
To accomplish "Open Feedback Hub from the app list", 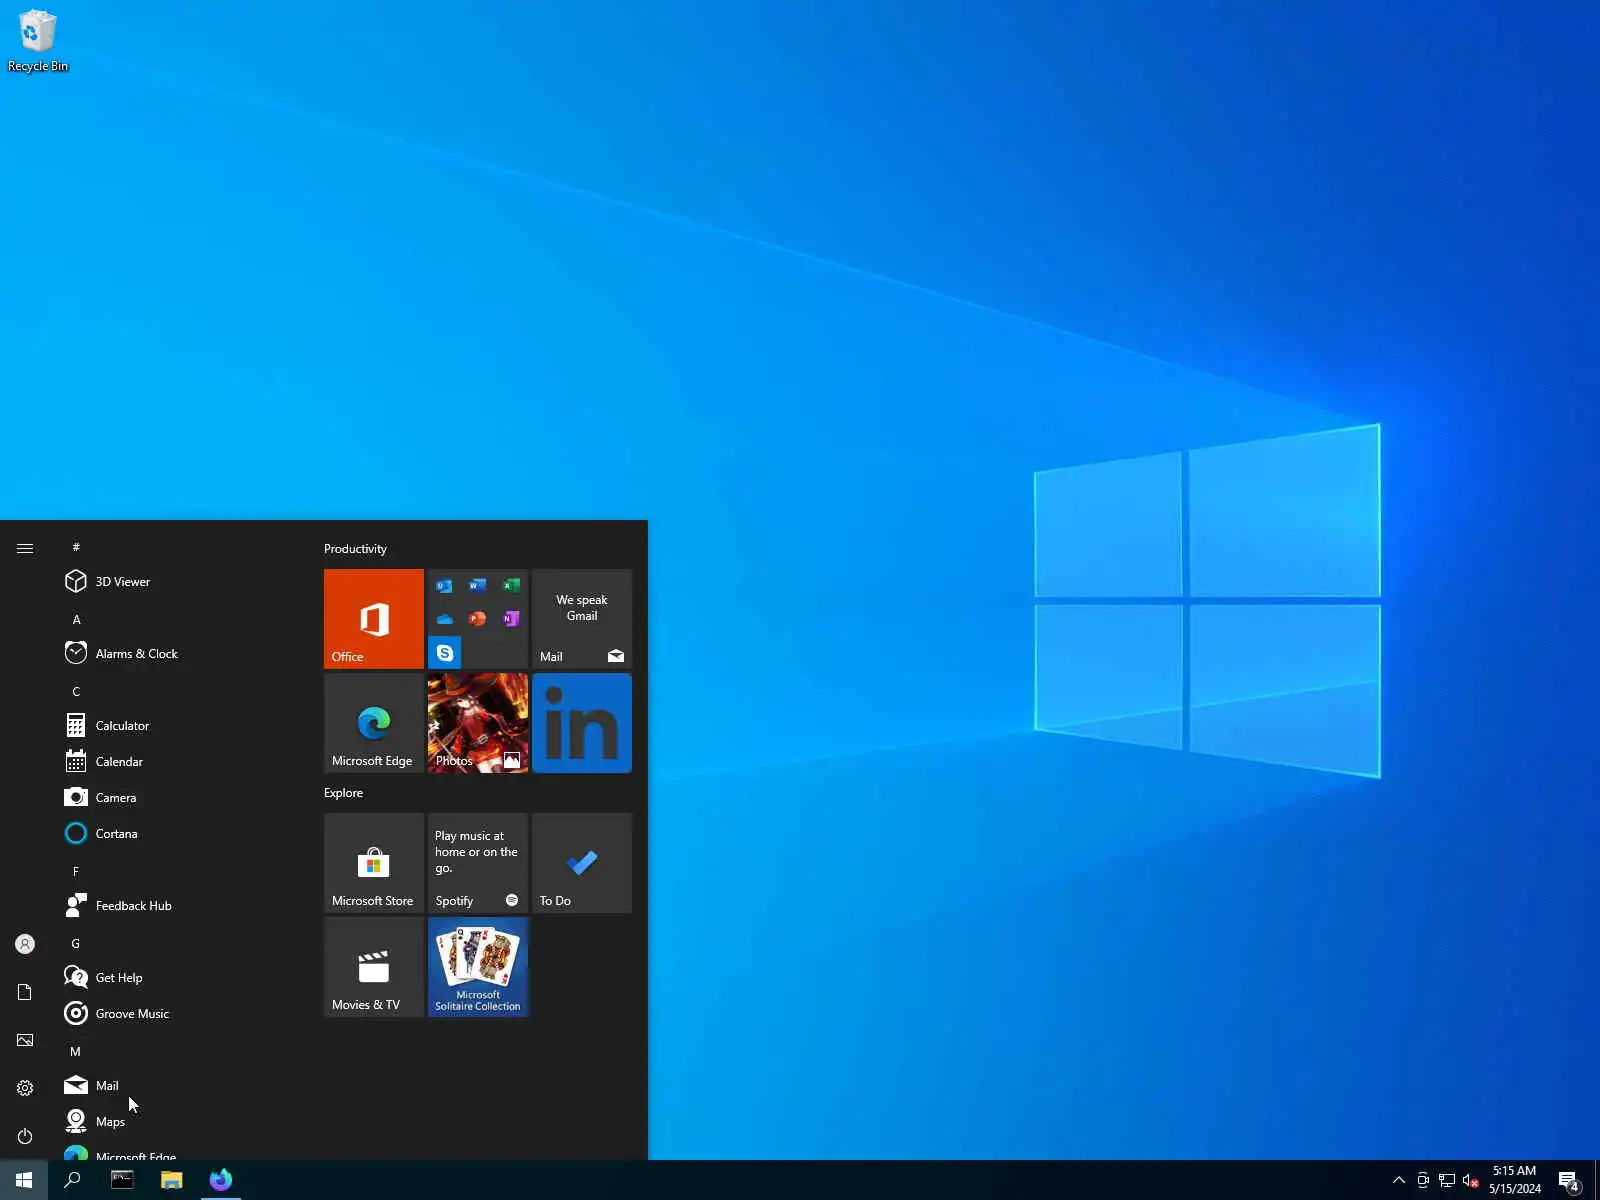I will pos(180,906).
